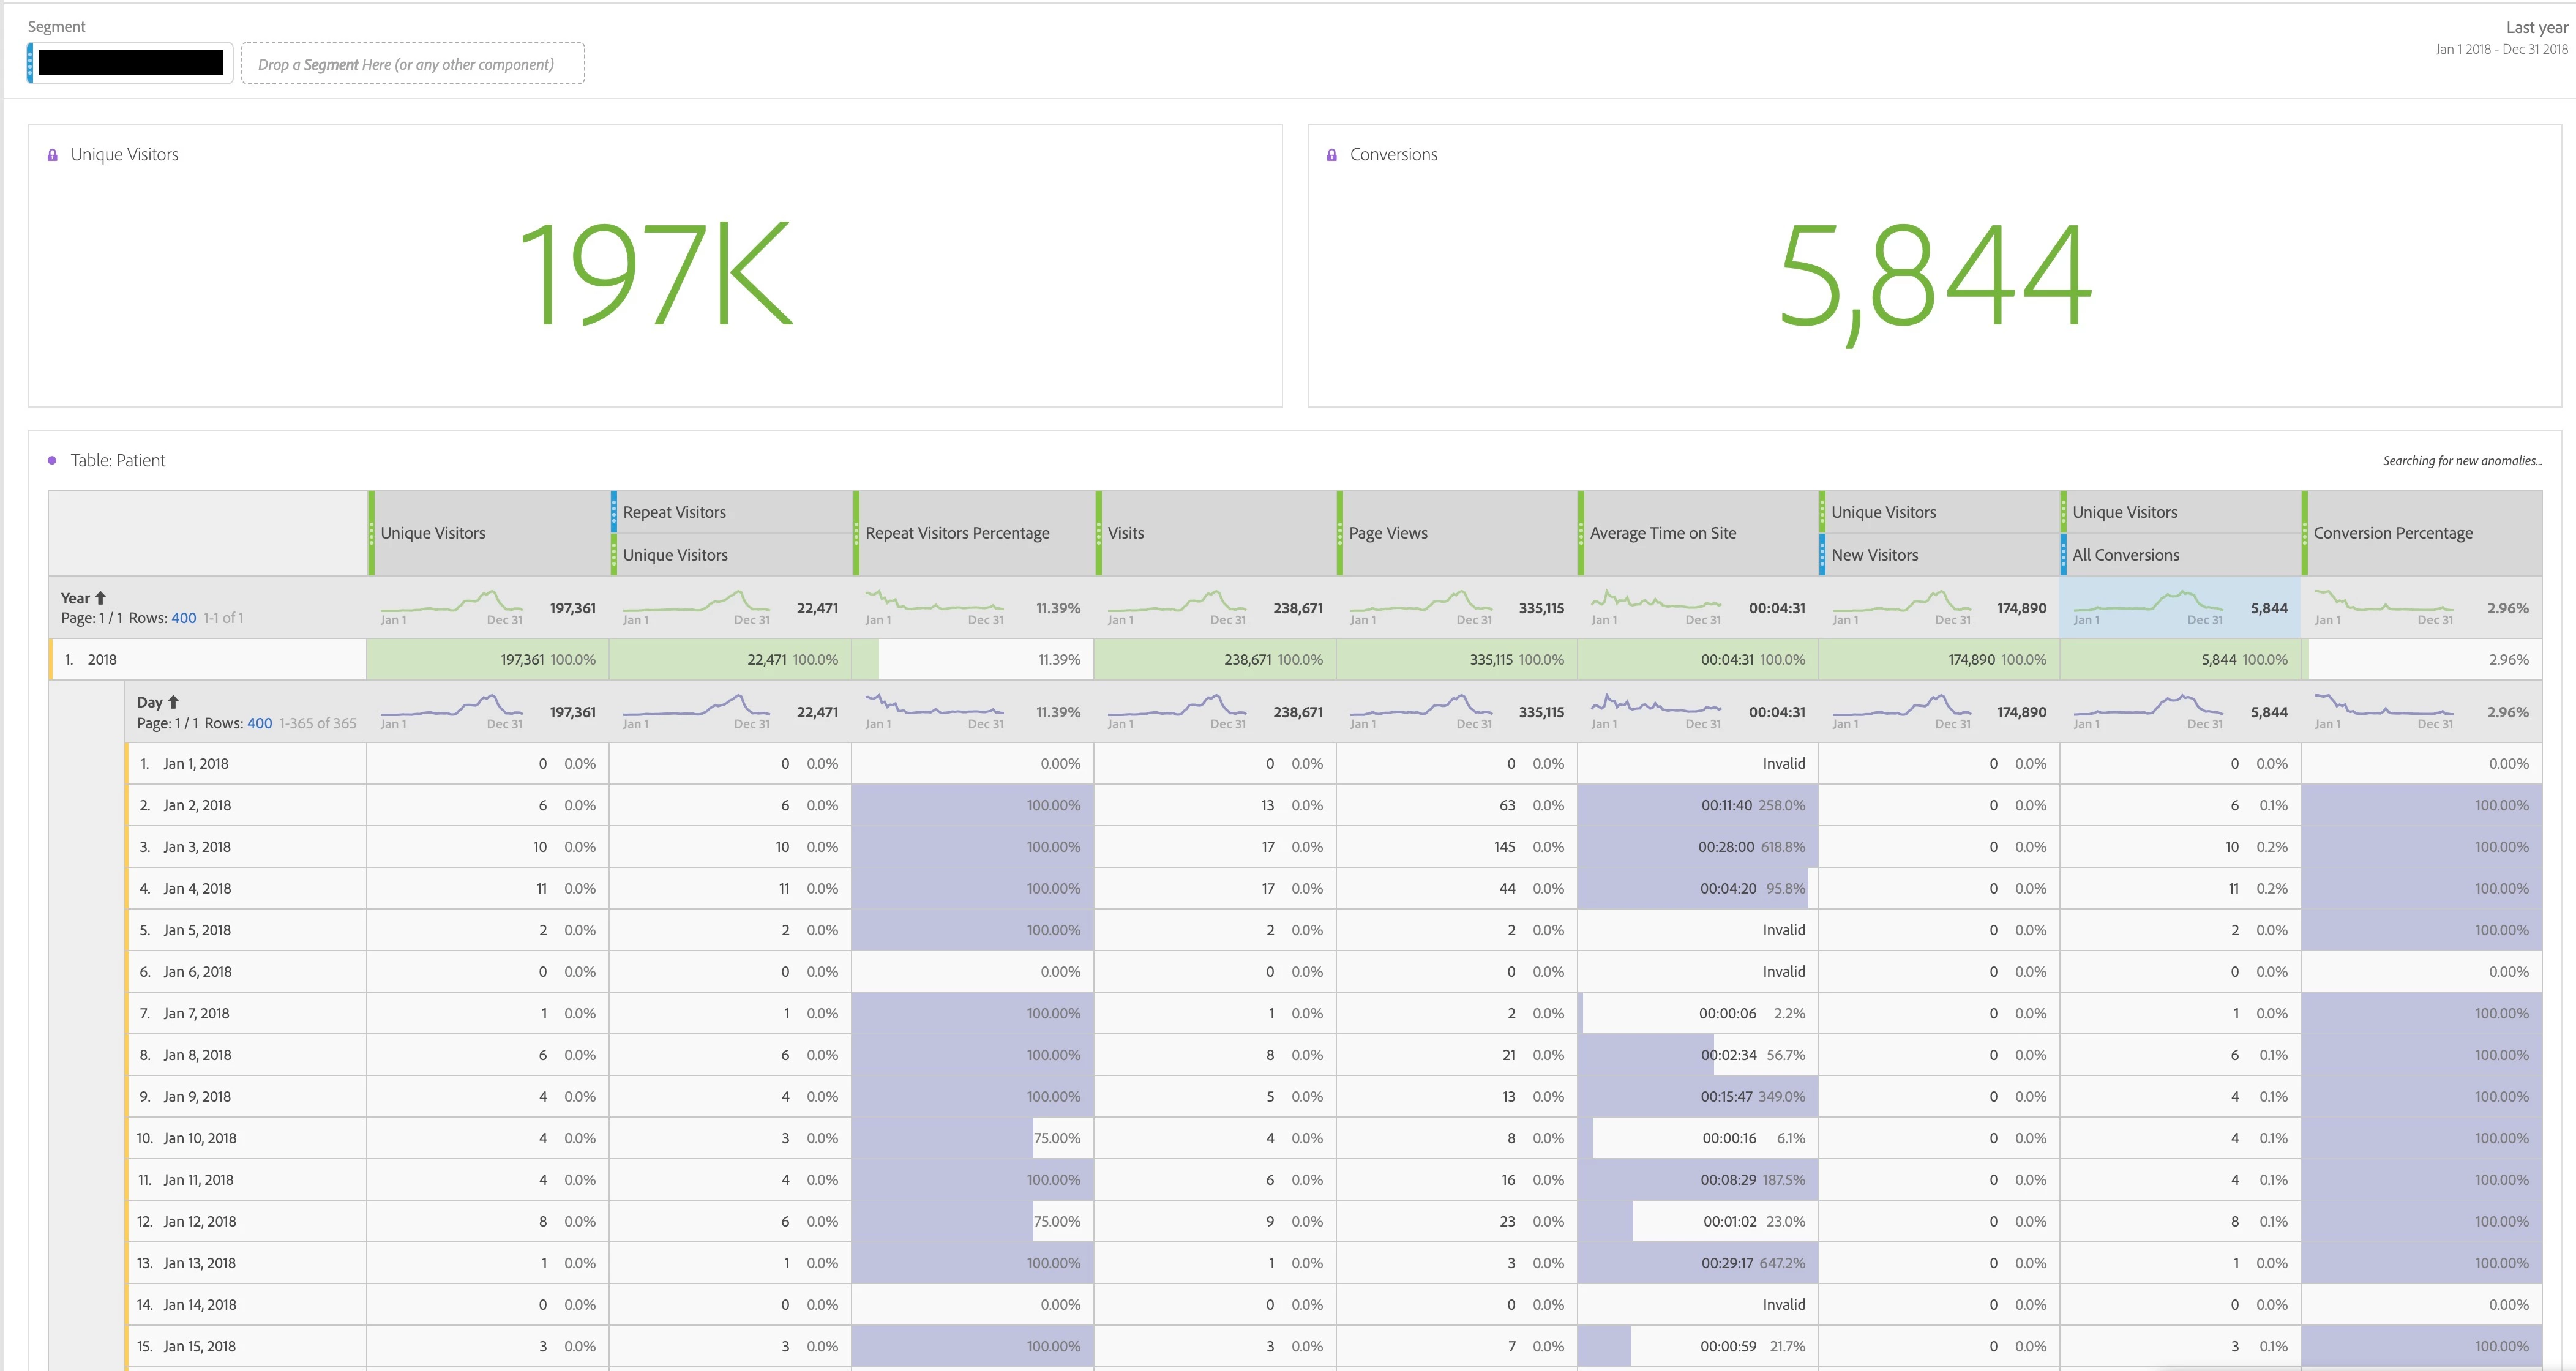Click drag handle on New Visitors segment header
Viewport: 2576px width, 1371px height.
point(1823,555)
